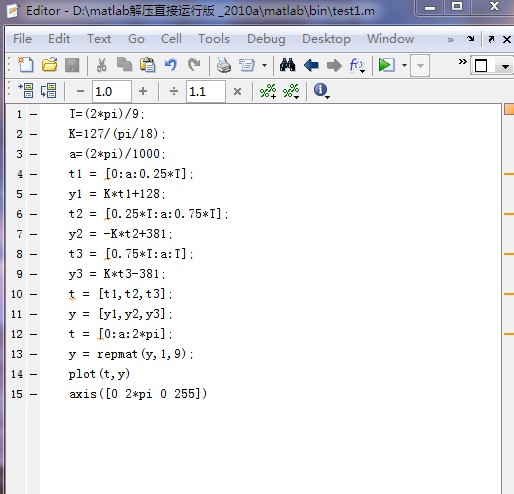Click the Back navigation arrow
This screenshot has height=494, width=514.
(x=311, y=65)
